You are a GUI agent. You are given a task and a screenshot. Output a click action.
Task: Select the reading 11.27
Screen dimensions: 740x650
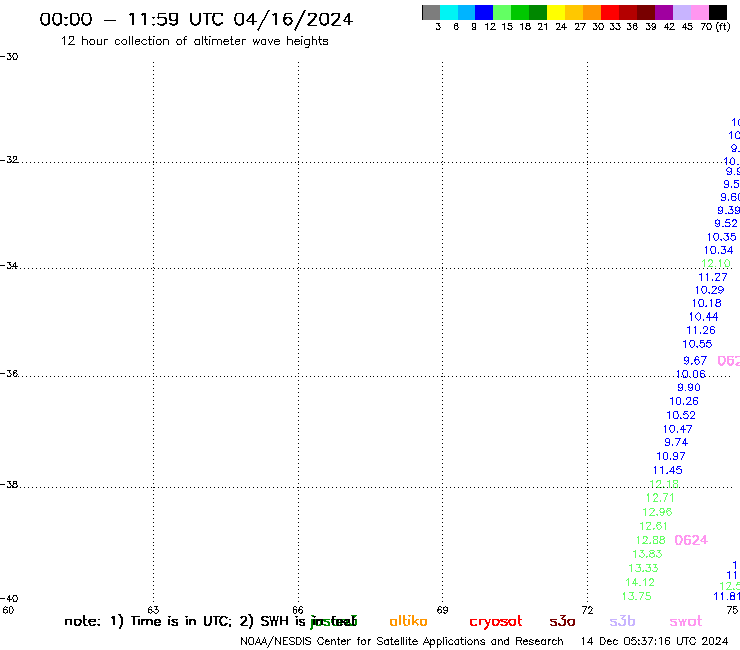[x=713, y=278]
